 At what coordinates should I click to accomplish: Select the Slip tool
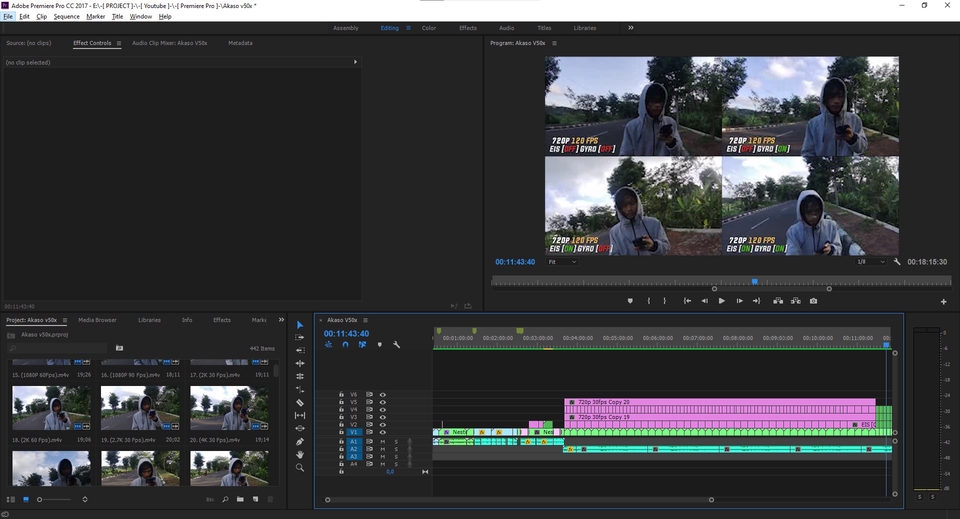pyautogui.click(x=300, y=416)
